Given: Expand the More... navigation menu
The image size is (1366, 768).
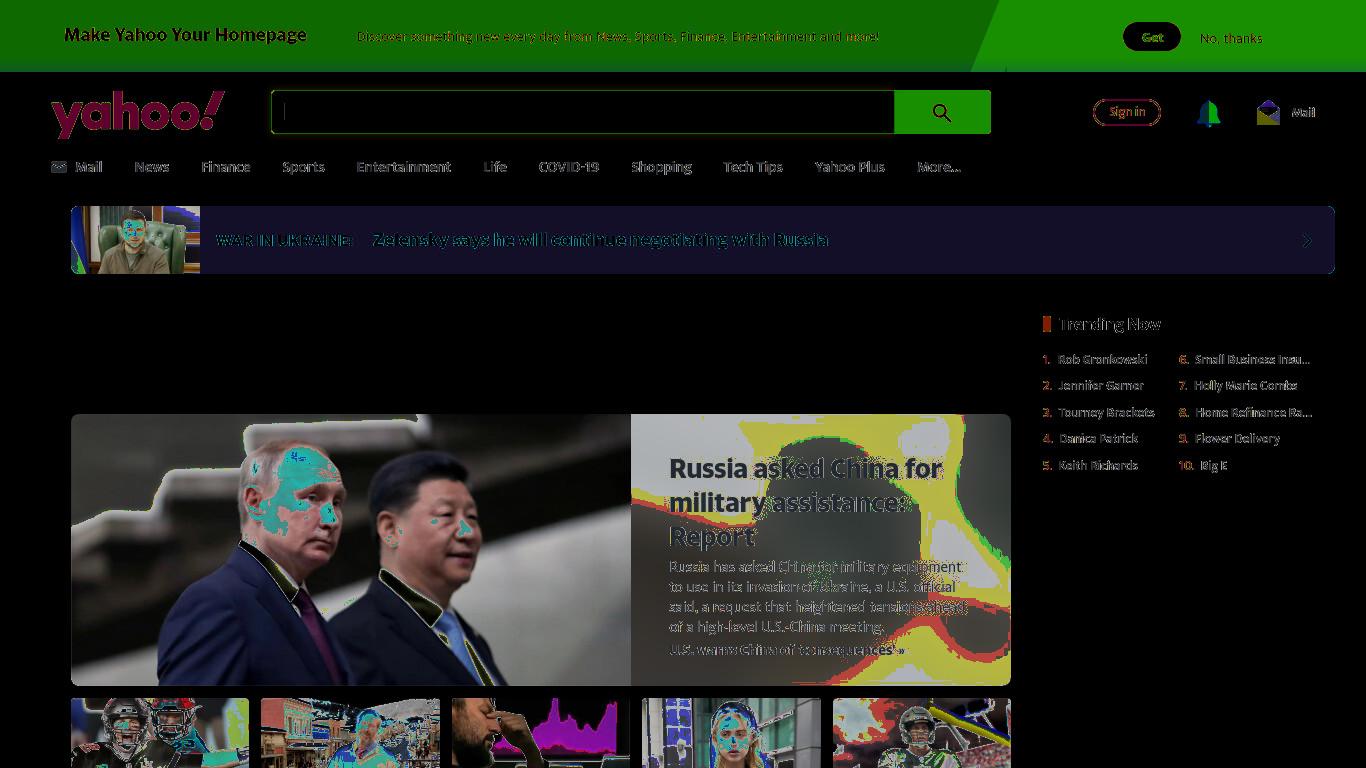Looking at the screenshot, I should coord(939,167).
